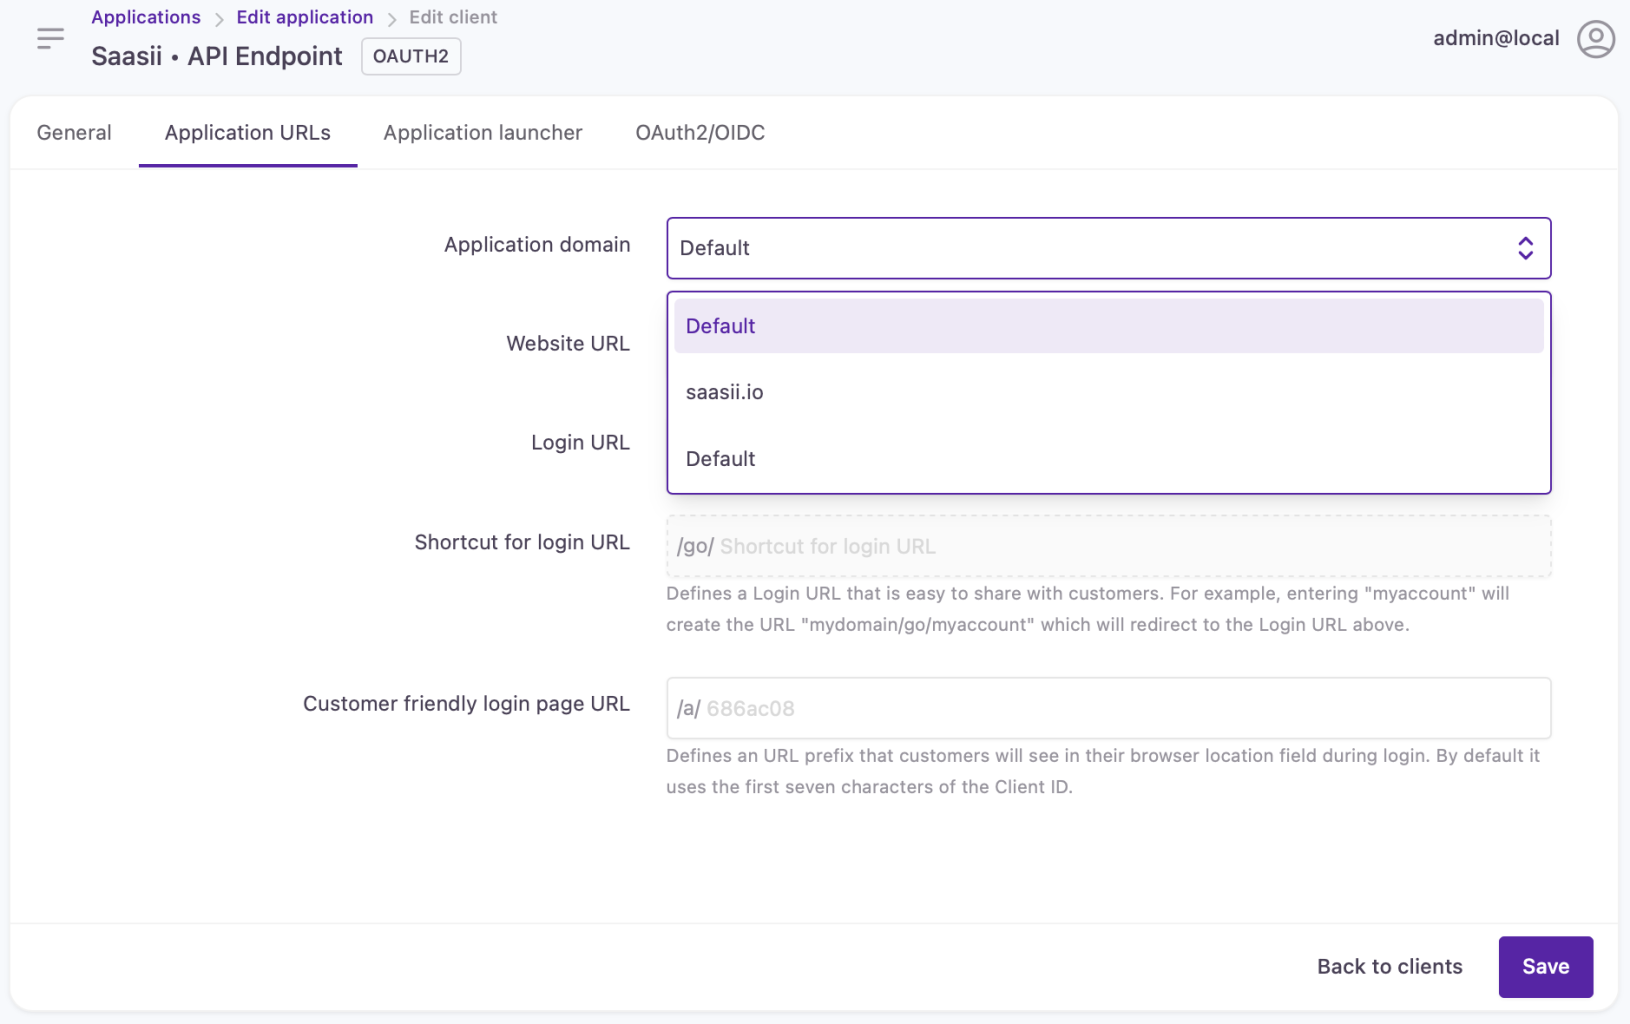1630x1024 pixels.
Task: Focus the Customer friendly login page URL field
Action: [x=1108, y=708]
